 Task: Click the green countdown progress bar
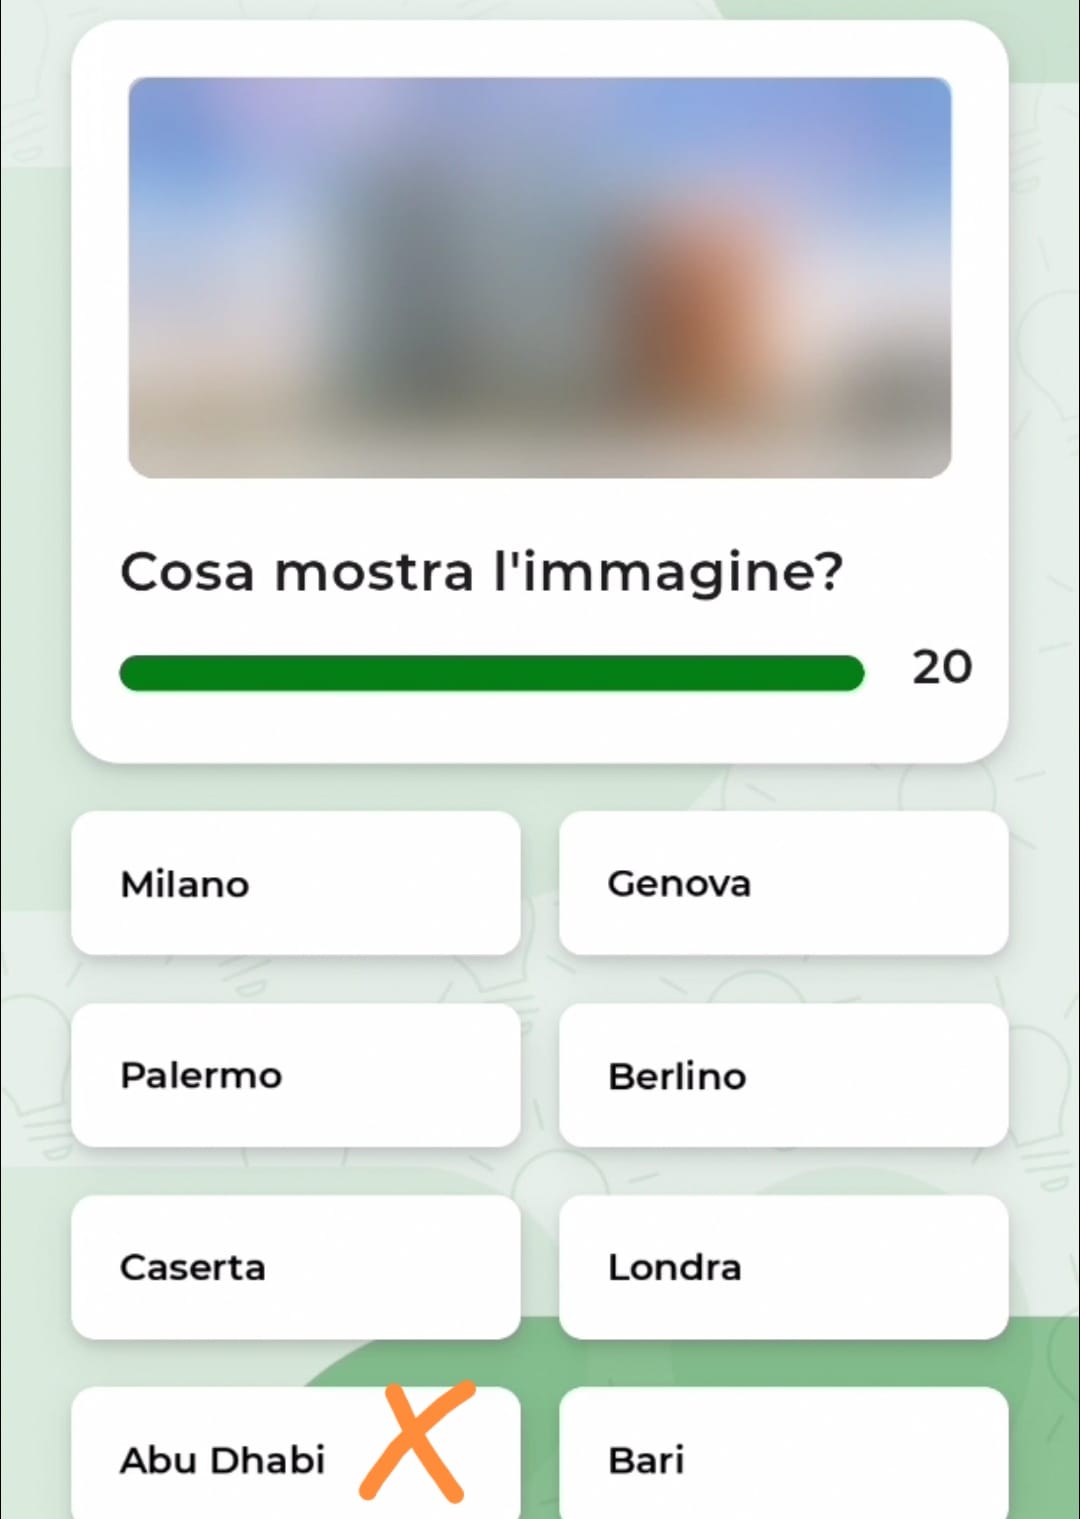pyautogui.click(x=491, y=673)
